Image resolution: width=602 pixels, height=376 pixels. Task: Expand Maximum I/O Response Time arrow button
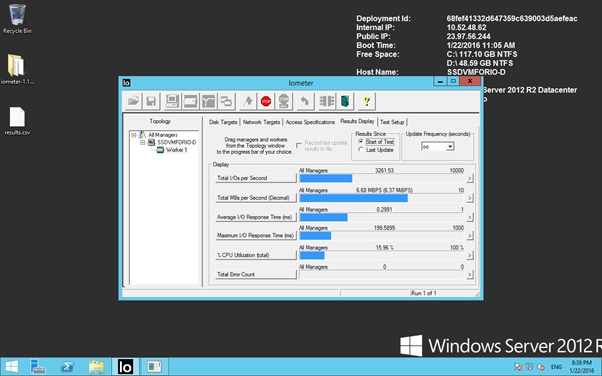[470, 235]
